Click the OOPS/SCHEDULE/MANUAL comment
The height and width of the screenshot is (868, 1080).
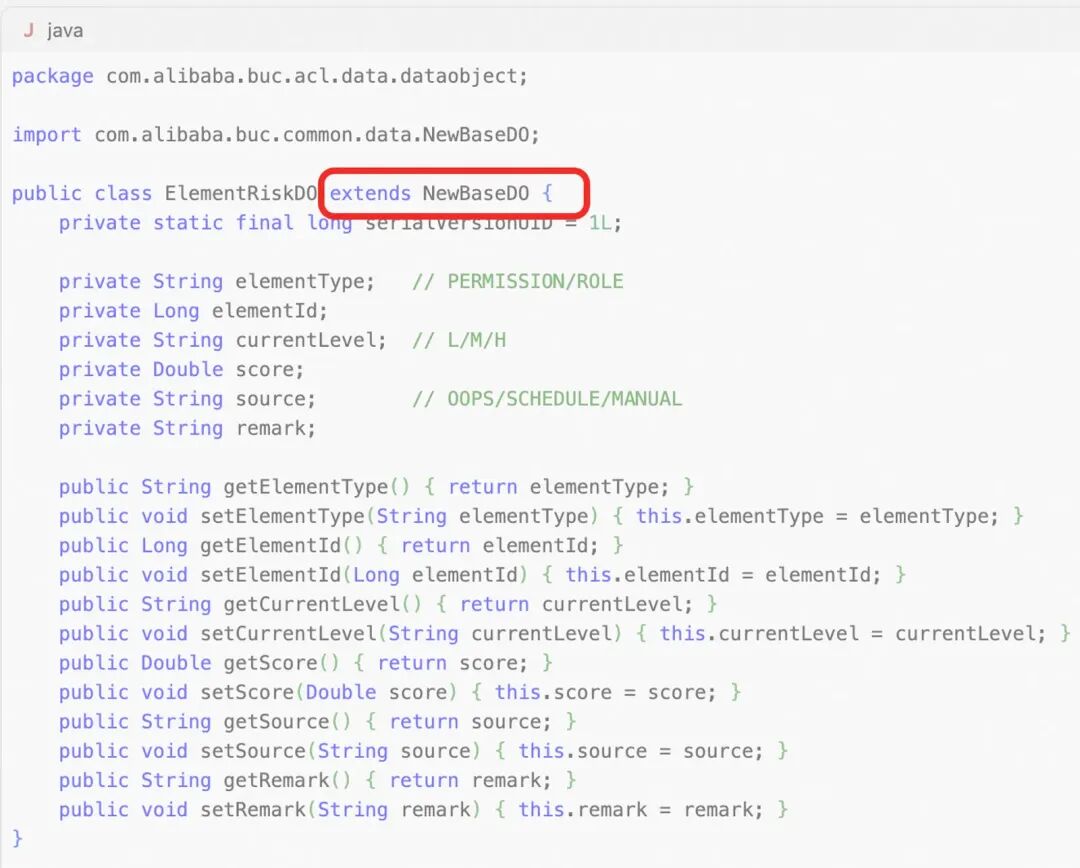point(547,399)
